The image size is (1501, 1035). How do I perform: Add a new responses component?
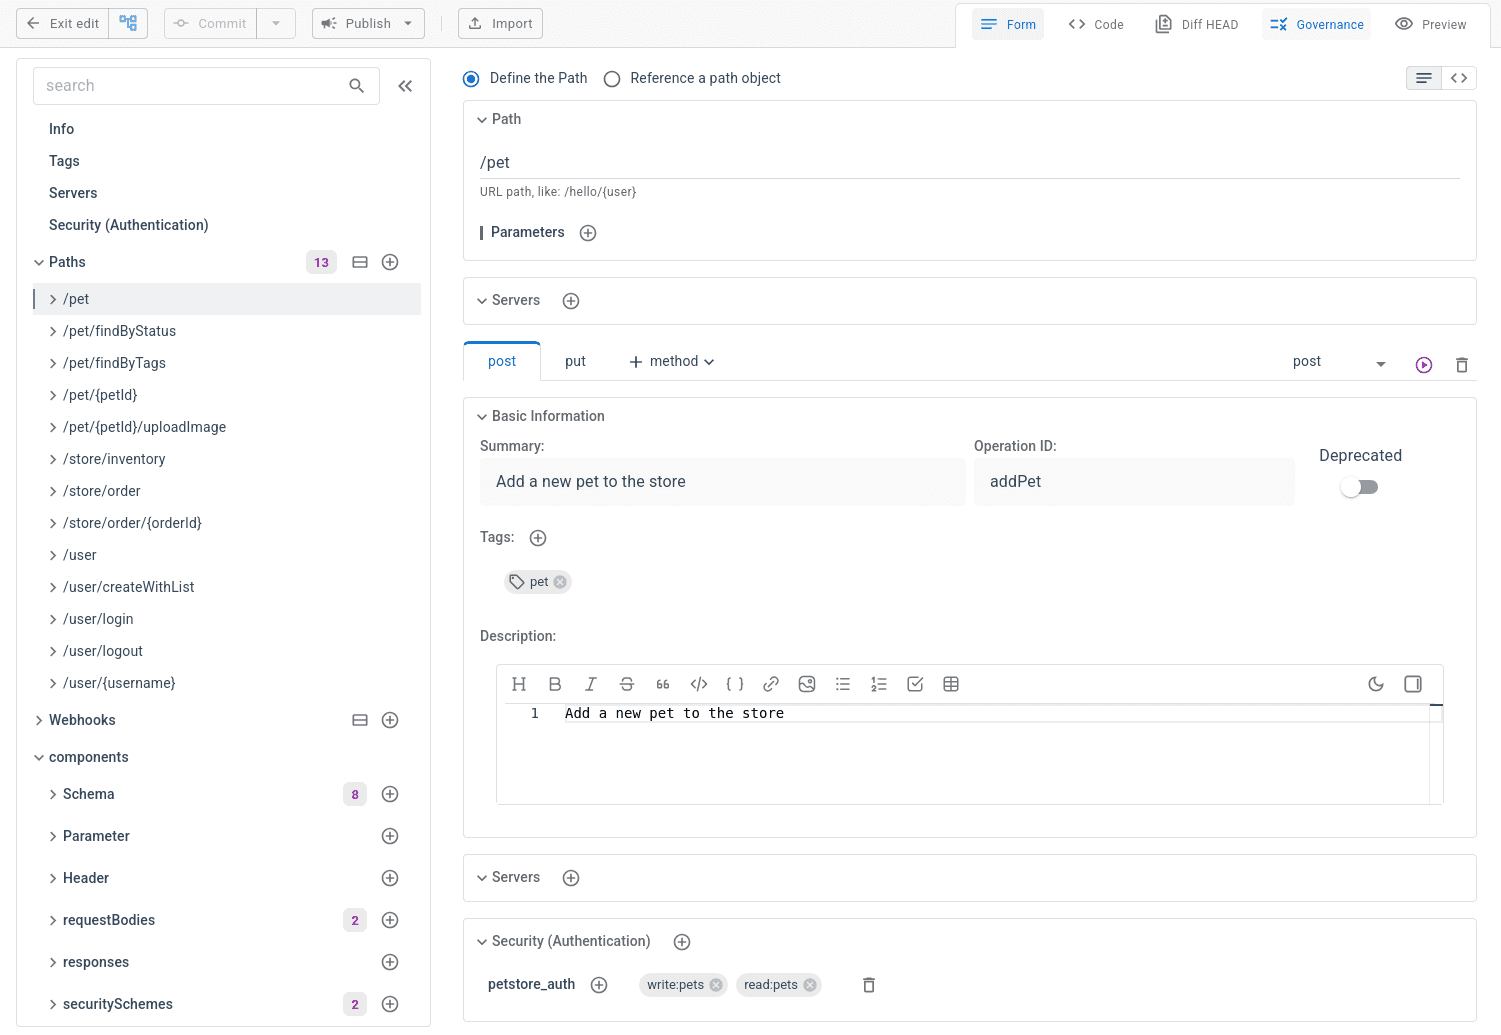[x=390, y=962]
